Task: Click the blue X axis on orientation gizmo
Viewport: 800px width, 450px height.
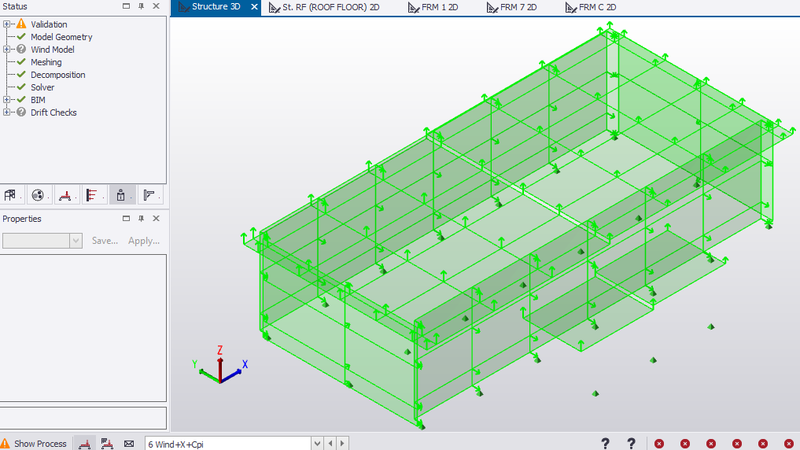Action: point(233,374)
